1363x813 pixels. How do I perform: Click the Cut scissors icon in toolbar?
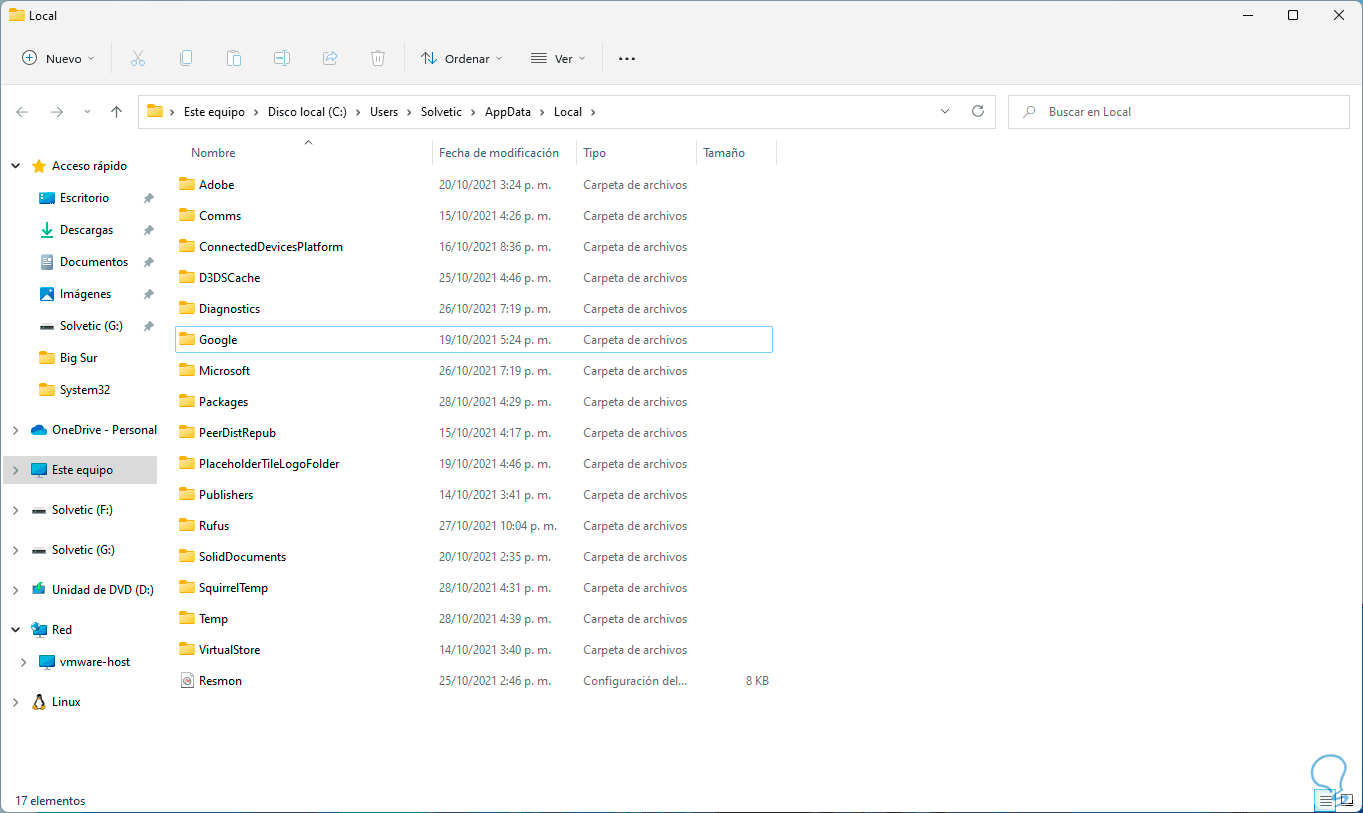point(138,59)
